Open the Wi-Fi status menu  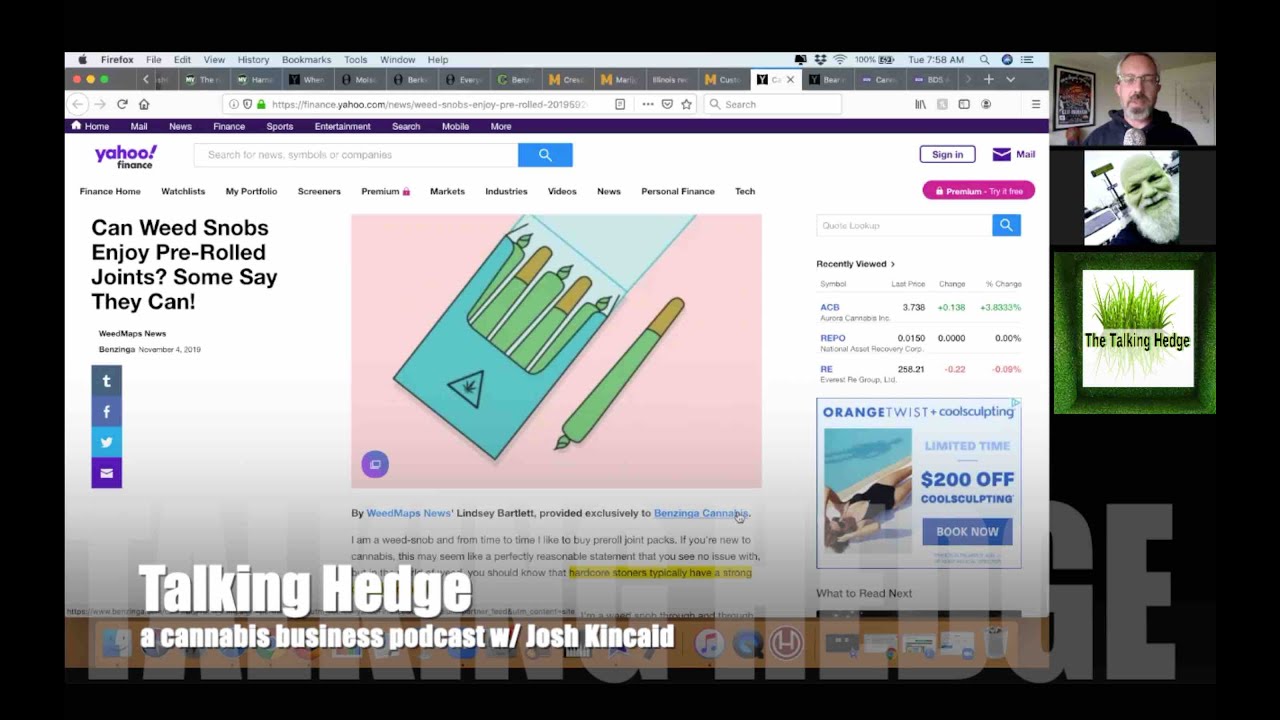[x=840, y=60]
